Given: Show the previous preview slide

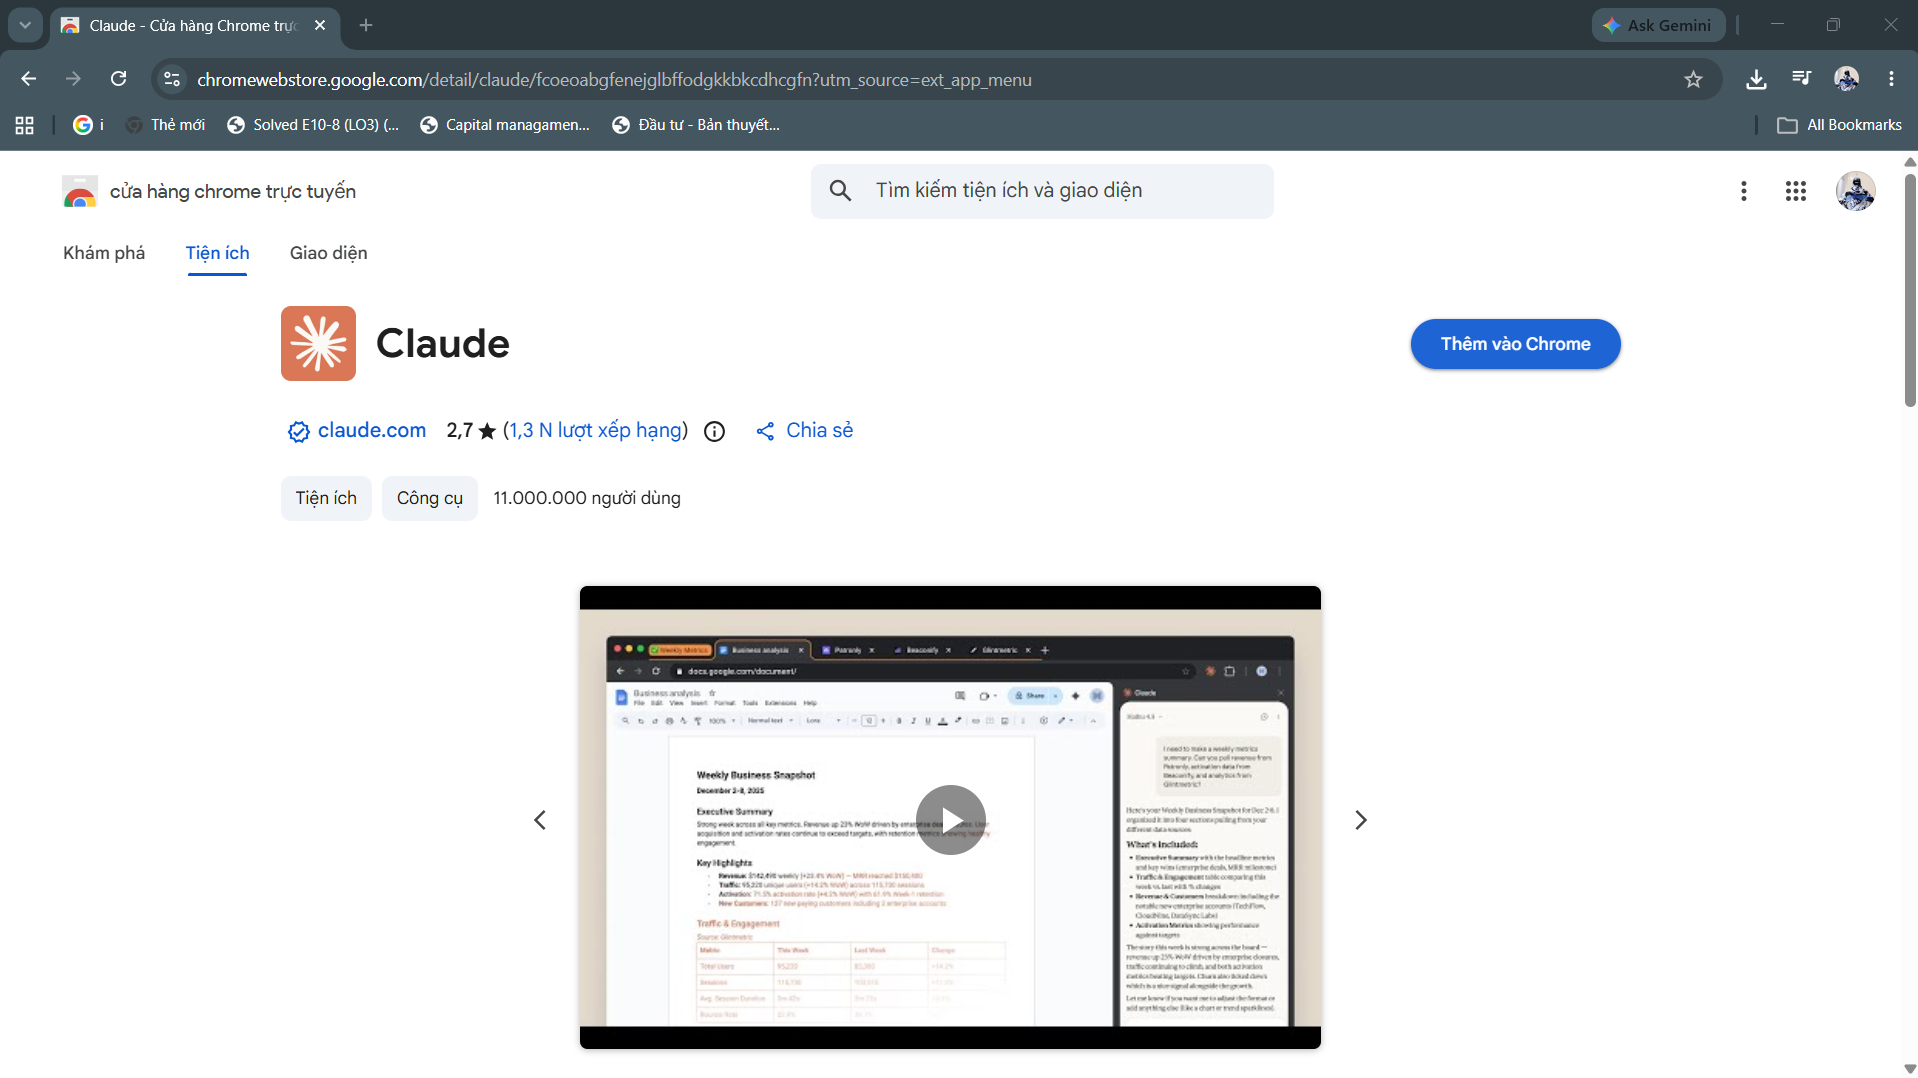Looking at the screenshot, I should point(540,820).
